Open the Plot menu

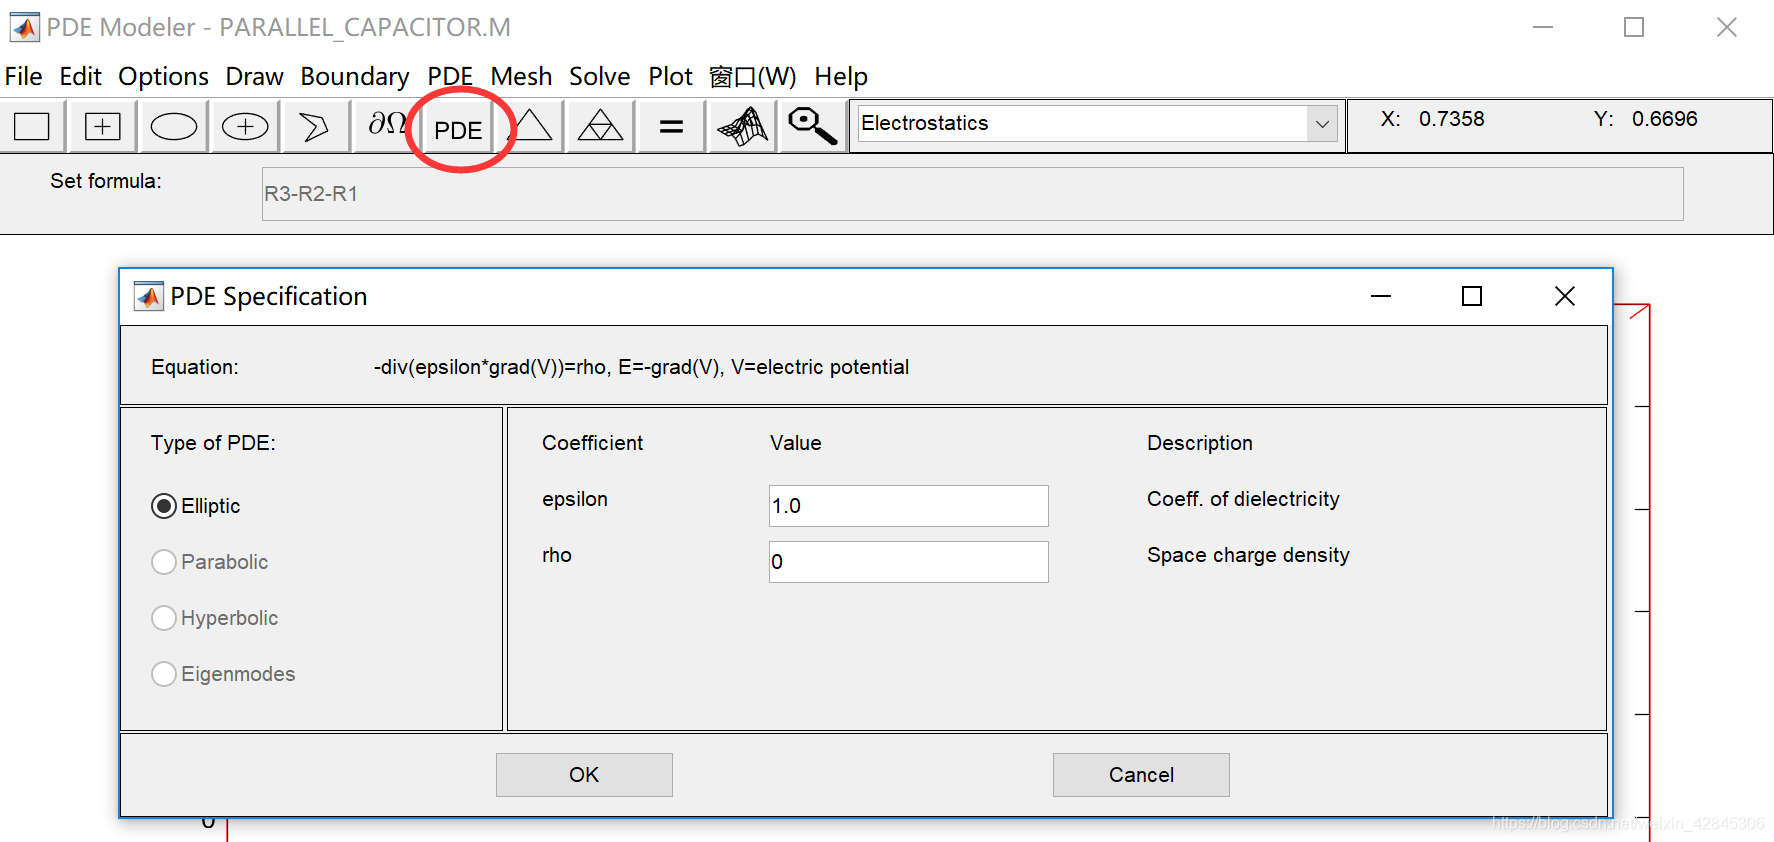point(670,76)
